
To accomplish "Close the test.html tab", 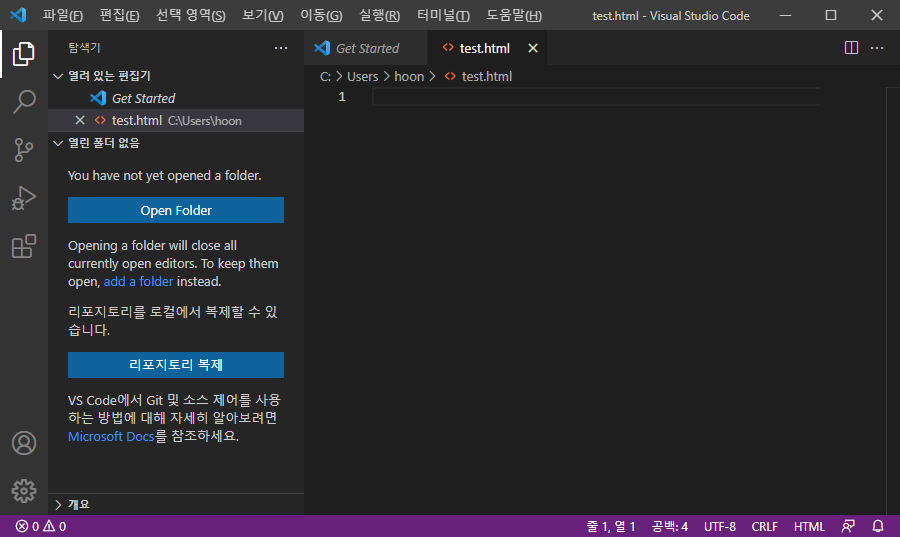I will coord(533,48).
